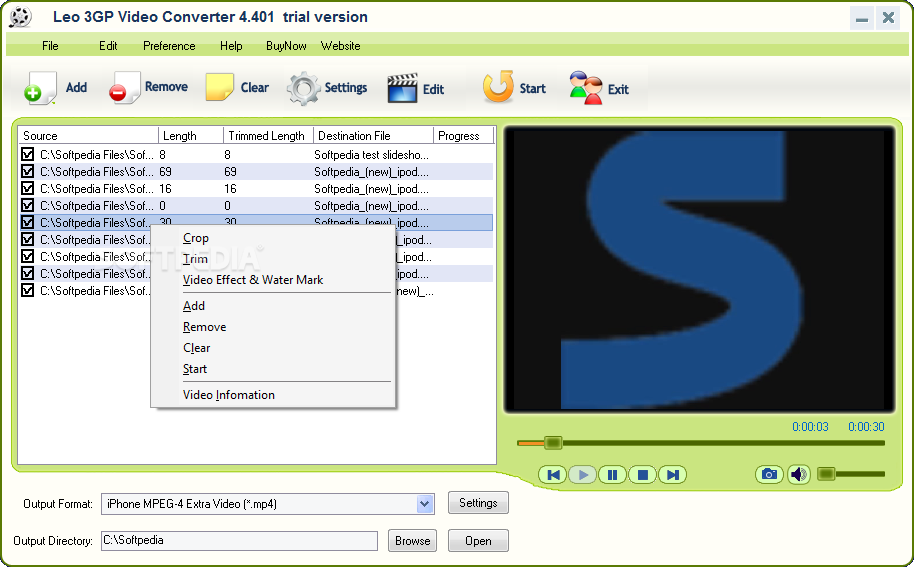Skip to previous track in player
Viewport: 914px width, 567px height.
(553, 475)
